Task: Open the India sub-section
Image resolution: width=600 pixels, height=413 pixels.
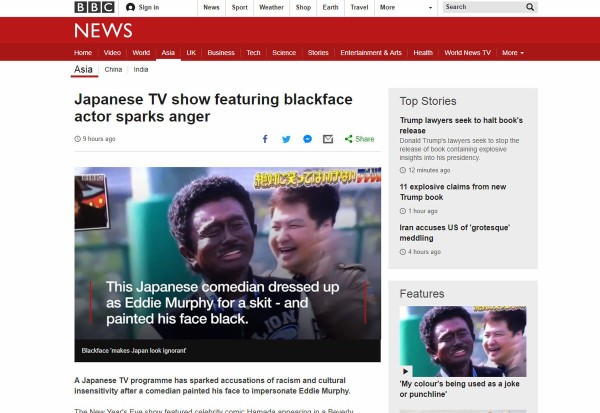Action: [141, 70]
